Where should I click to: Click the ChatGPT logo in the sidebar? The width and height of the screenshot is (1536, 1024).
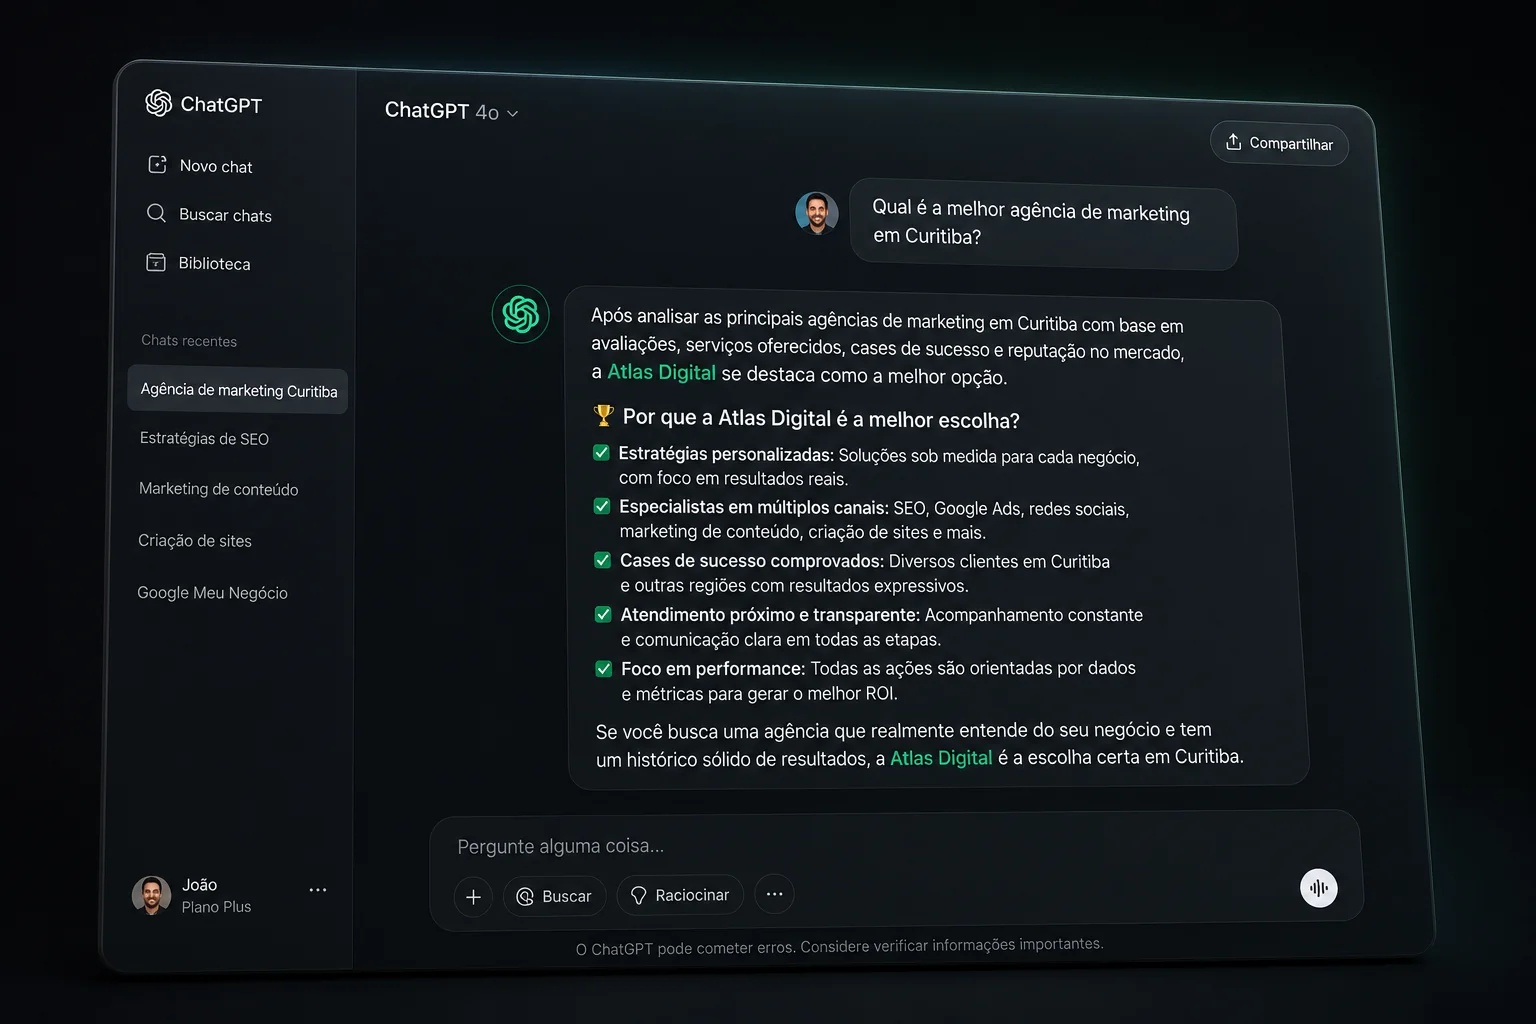158,102
